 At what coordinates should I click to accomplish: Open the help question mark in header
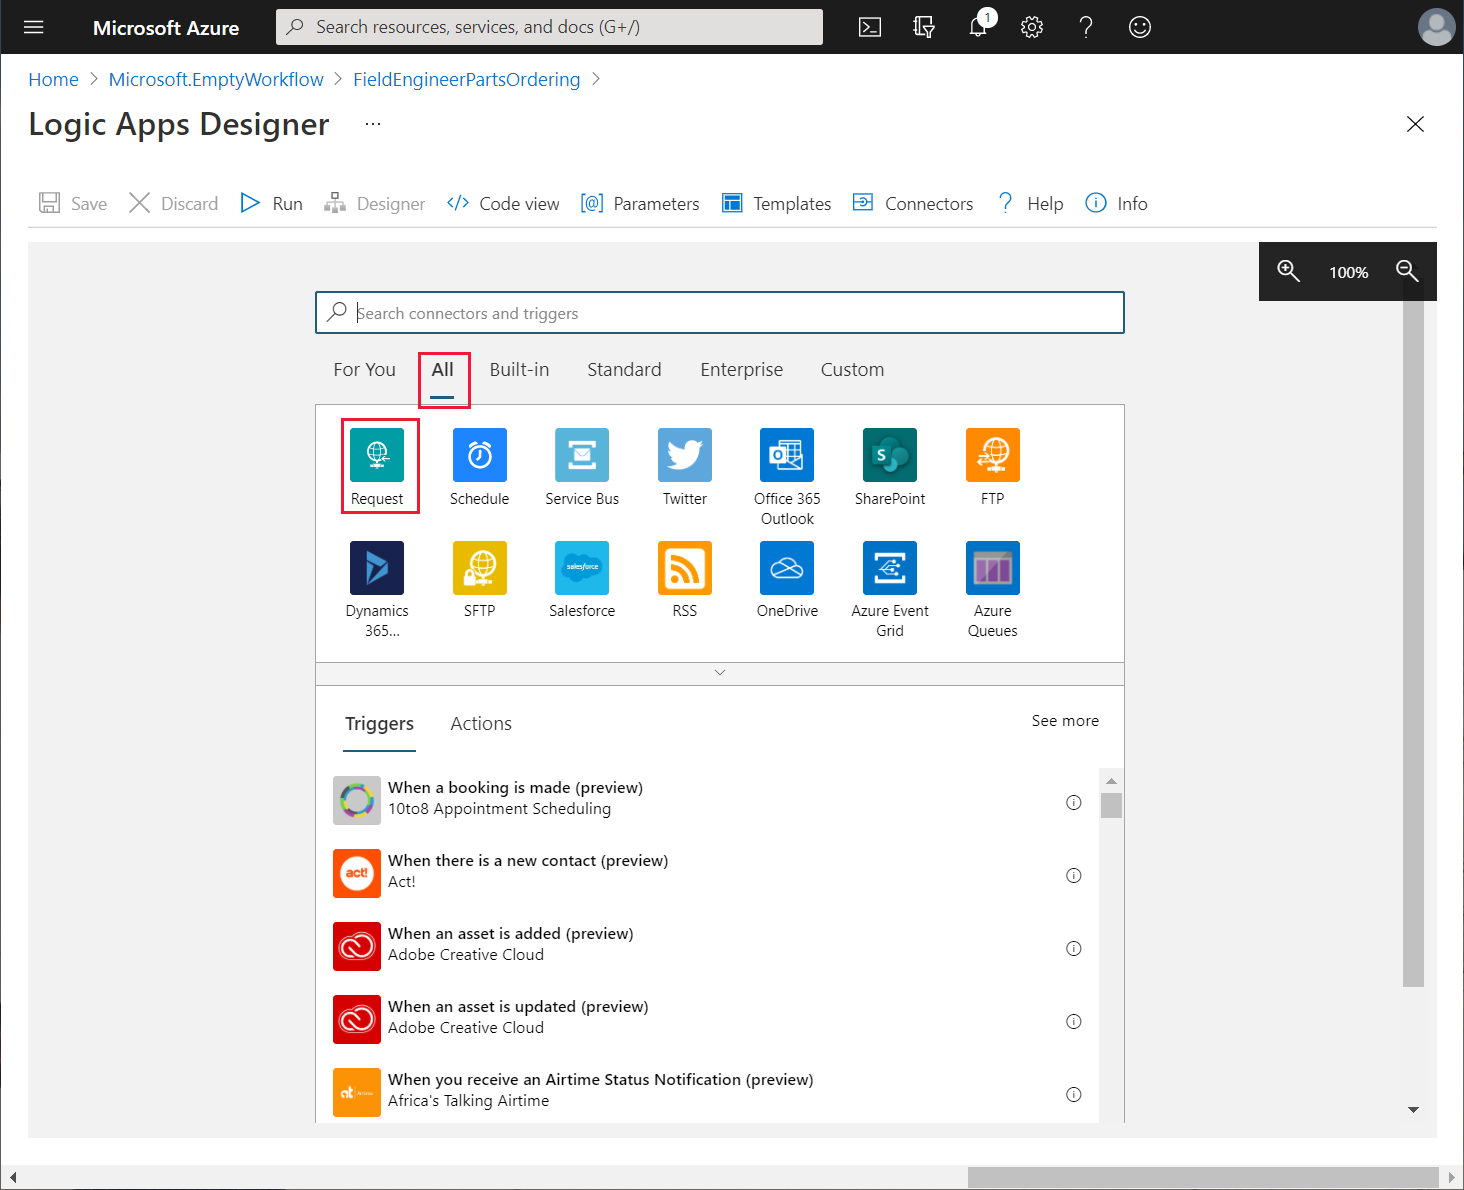[x=1086, y=27]
